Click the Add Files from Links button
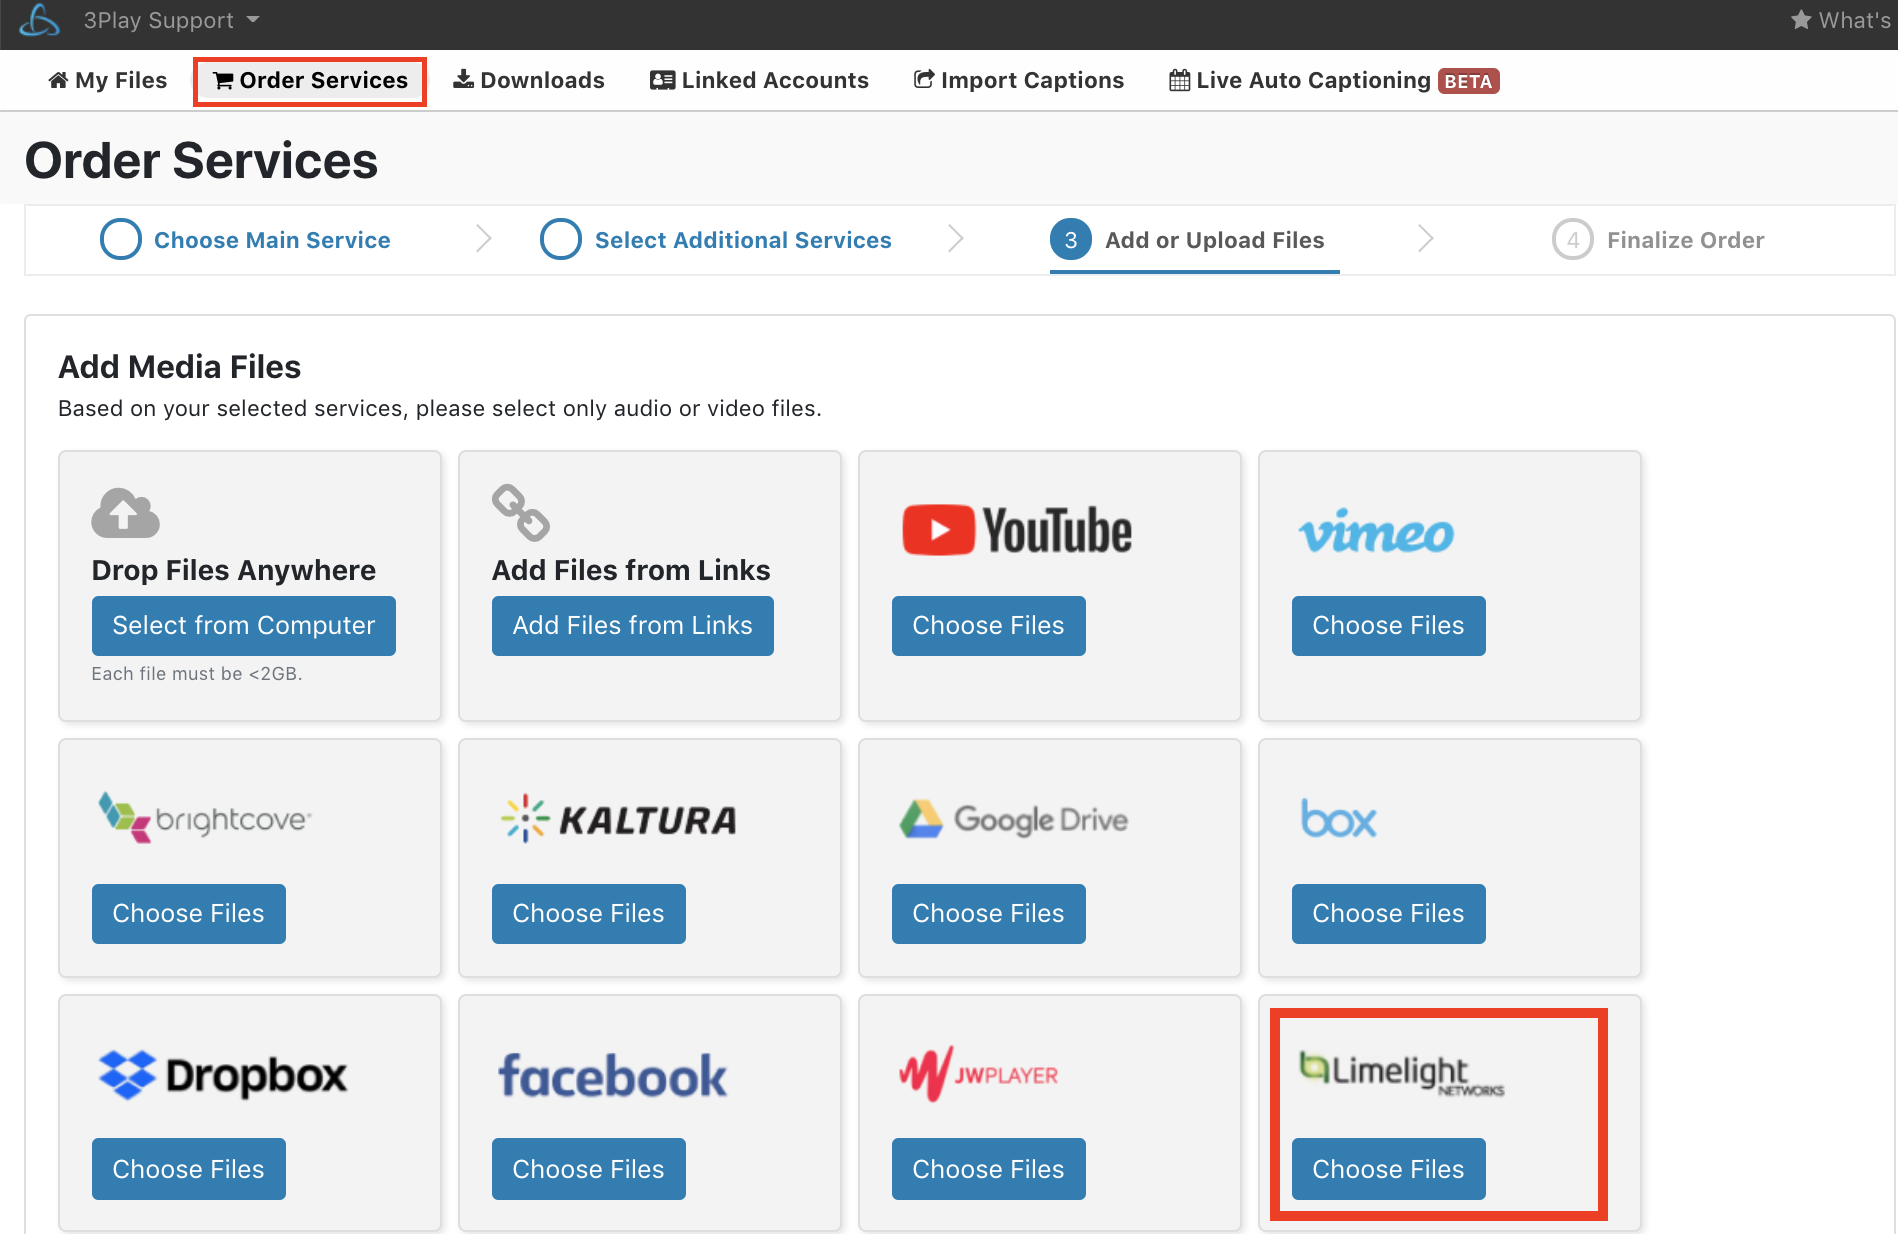The height and width of the screenshot is (1234, 1898). click(x=633, y=626)
